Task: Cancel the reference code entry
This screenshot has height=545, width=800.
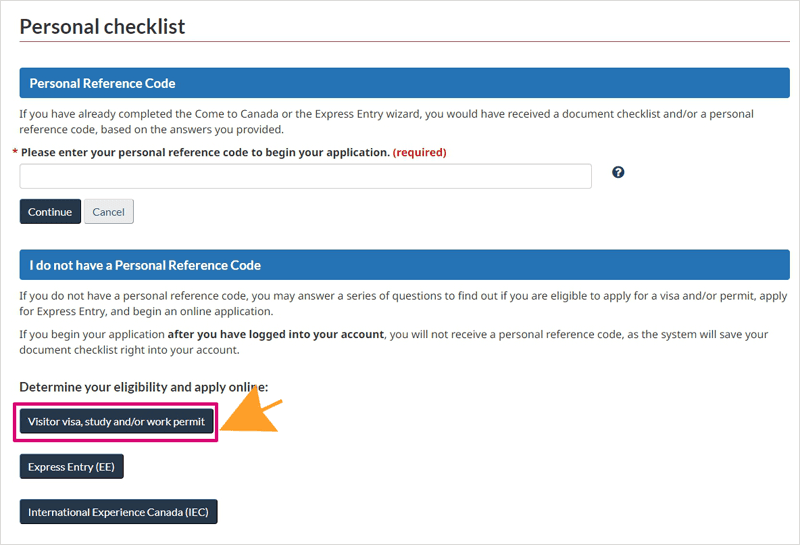Action: tap(109, 211)
